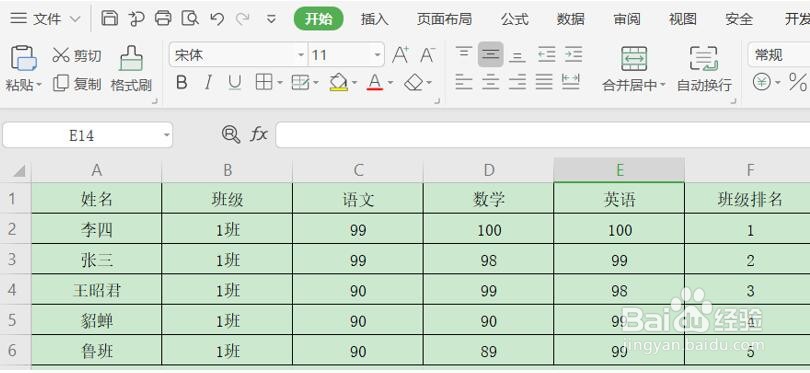This screenshot has width=810, height=373.
Task: Switch to the 安全 tab
Action: [739, 19]
